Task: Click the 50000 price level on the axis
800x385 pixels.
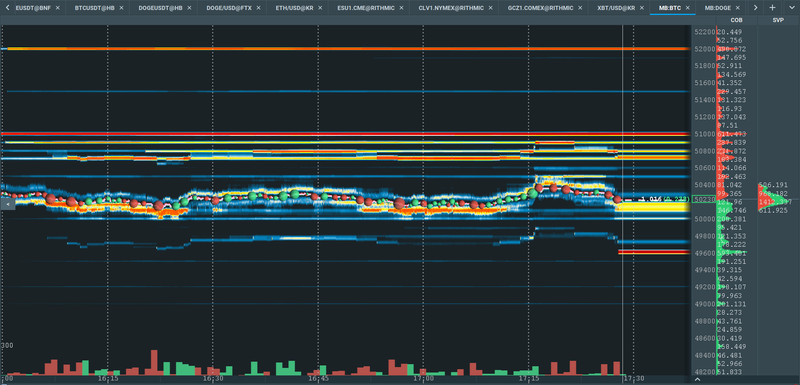Action: point(705,219)
